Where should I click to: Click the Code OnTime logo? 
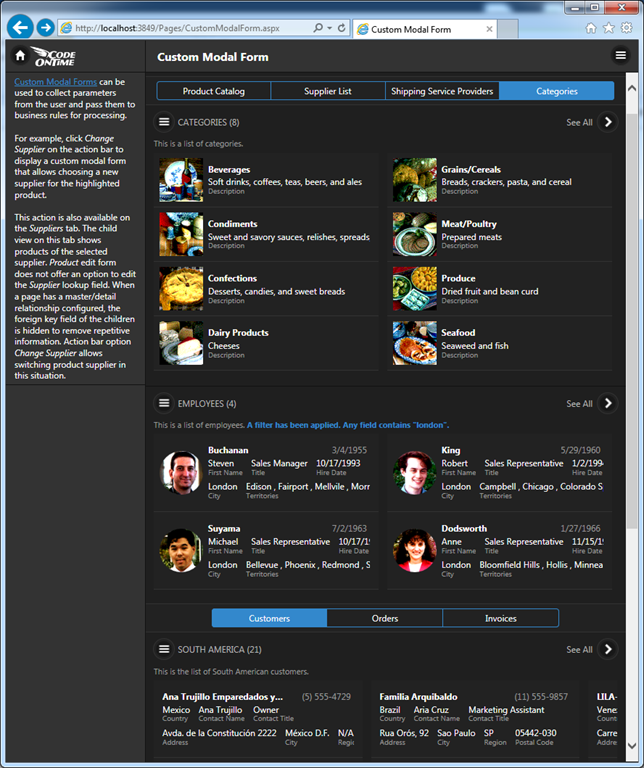click(x=54, y=56)
